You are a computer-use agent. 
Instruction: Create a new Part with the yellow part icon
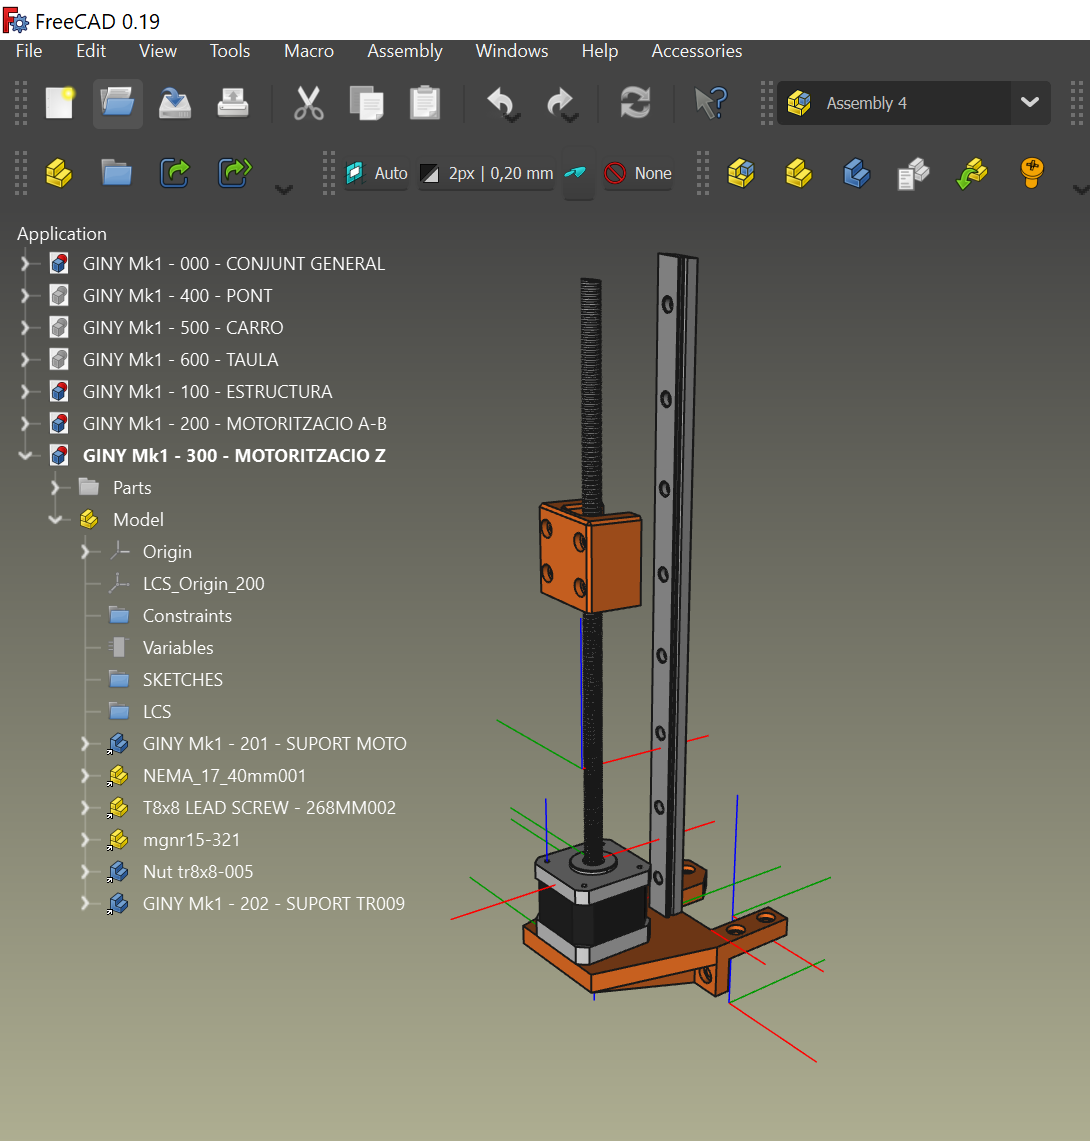point(798,173)
